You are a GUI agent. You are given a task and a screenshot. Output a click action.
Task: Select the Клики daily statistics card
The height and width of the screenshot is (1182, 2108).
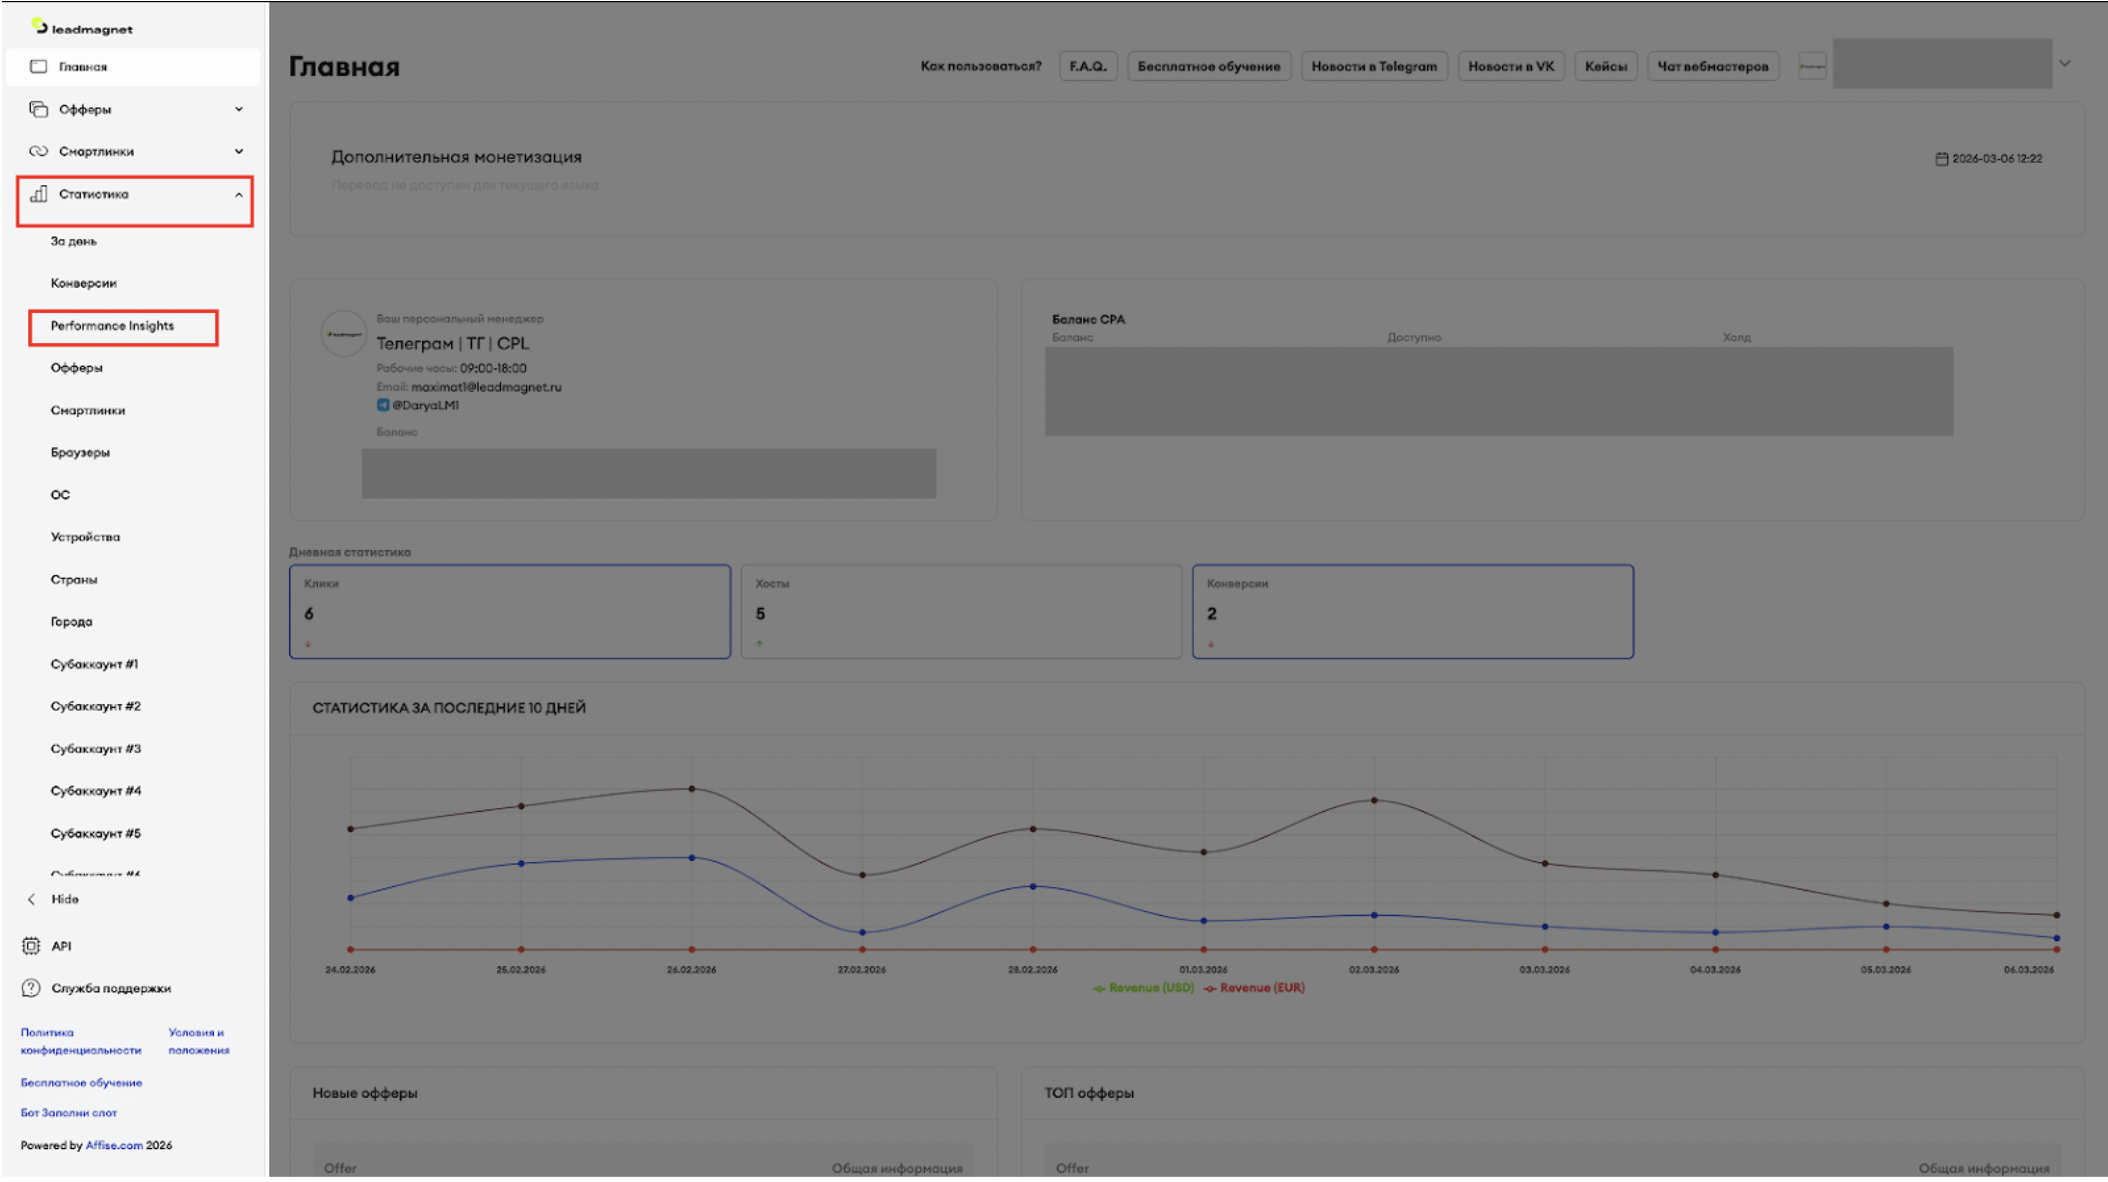[x=509, y=612]
